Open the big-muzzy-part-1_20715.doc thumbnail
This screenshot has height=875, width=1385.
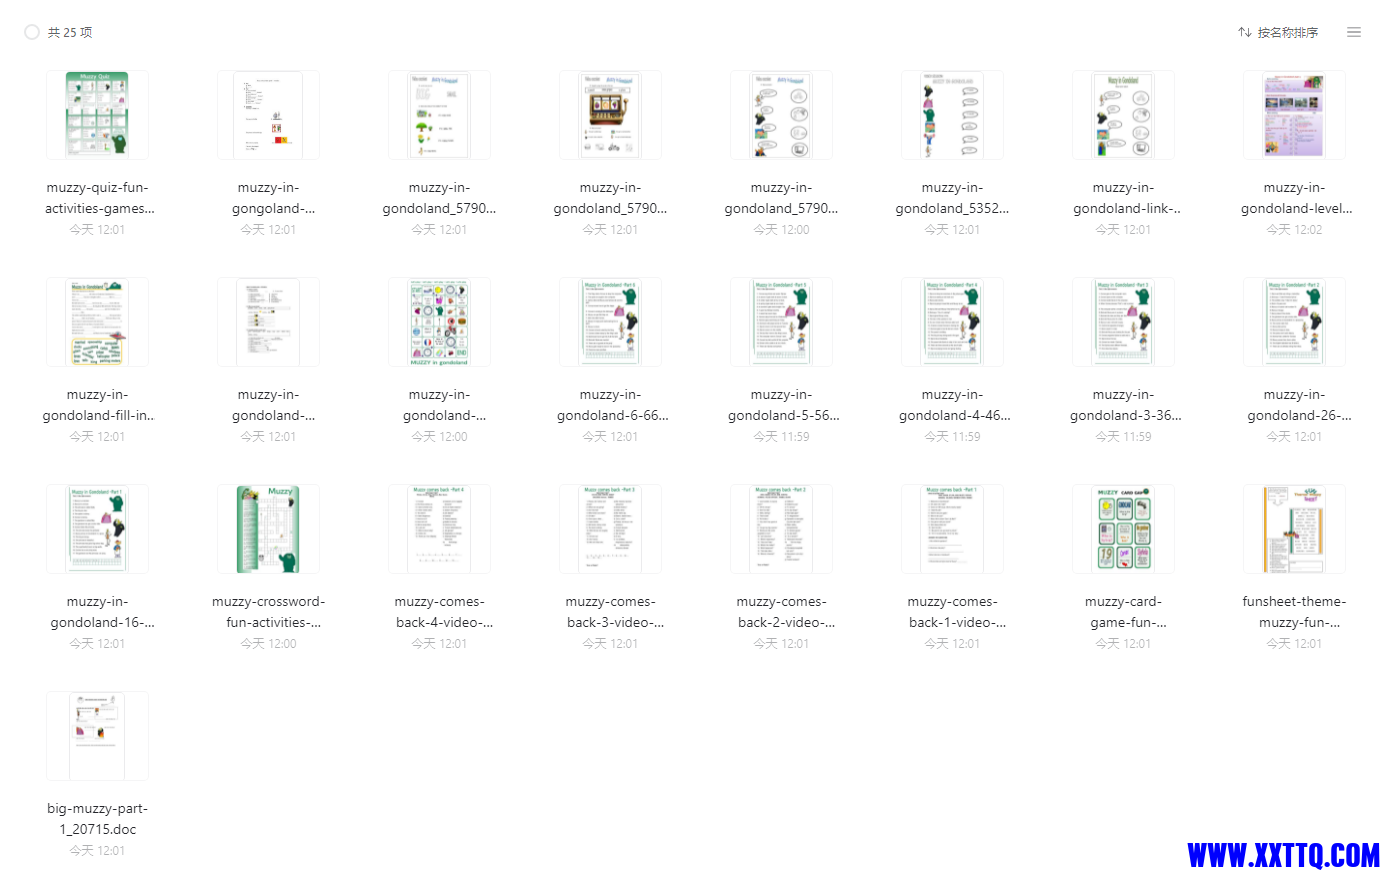(97, 736)
